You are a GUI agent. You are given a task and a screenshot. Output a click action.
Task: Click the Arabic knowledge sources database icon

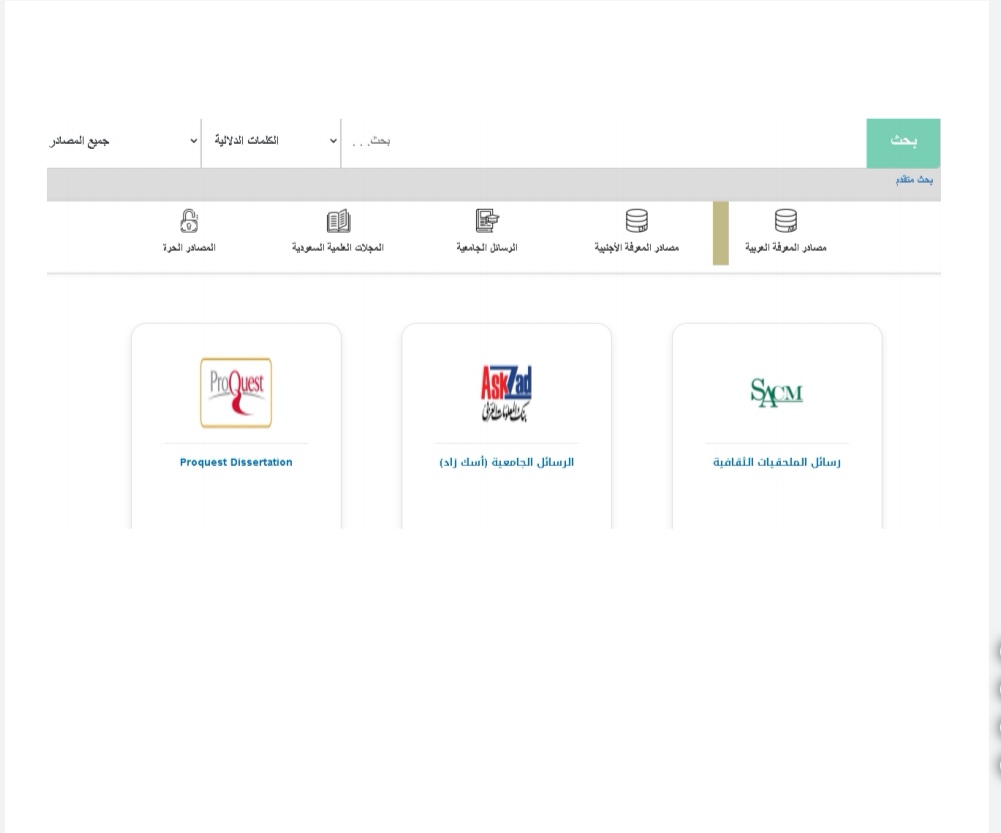pyautogui.click(x=785, y=221)
